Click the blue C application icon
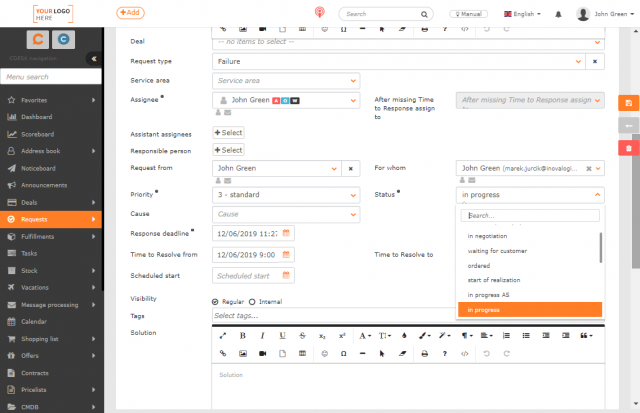Image resolution: width=640 pixels, height=413 pixels. pos(63,40)
